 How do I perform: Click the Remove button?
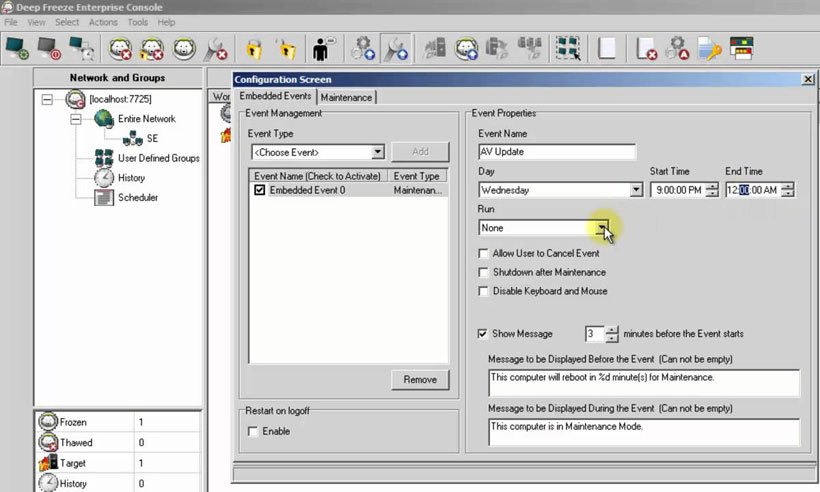click(420, 380)
